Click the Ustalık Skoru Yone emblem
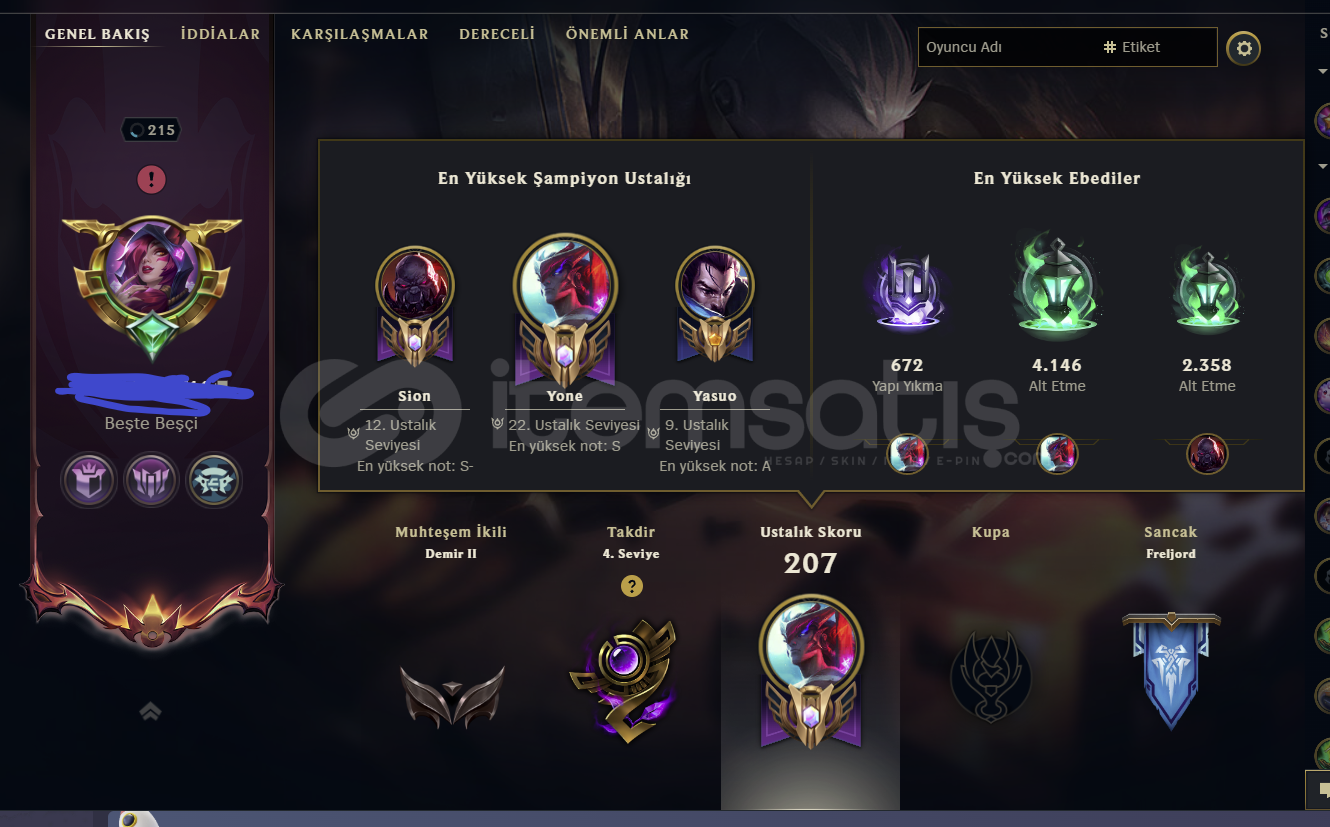This screenshot has width=1330, height=827. pos(810,672)
